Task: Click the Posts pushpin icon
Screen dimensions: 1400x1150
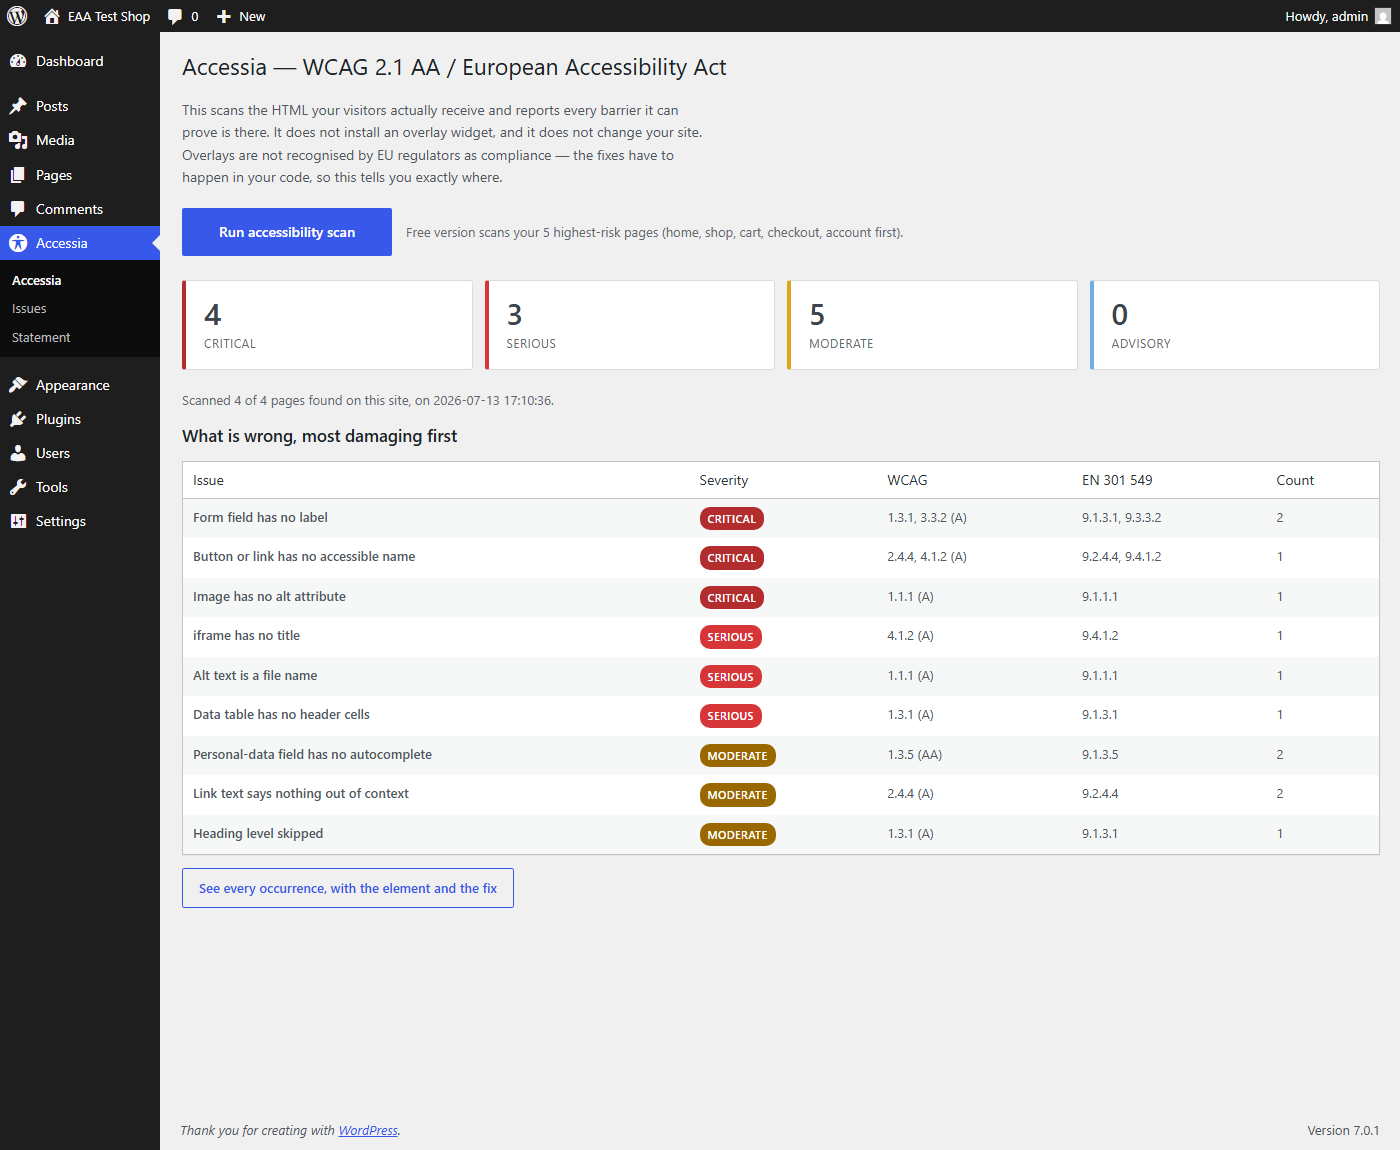Action: click(18, 106)
